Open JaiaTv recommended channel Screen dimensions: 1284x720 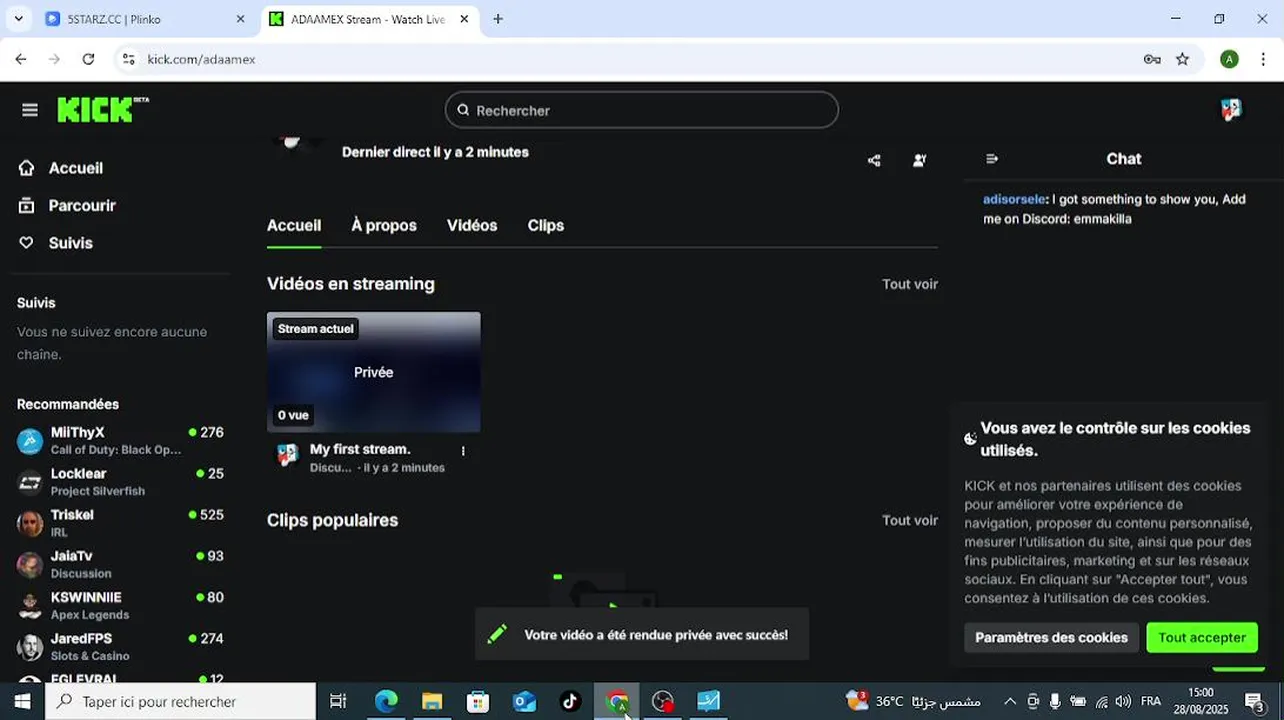pos(120,564)
